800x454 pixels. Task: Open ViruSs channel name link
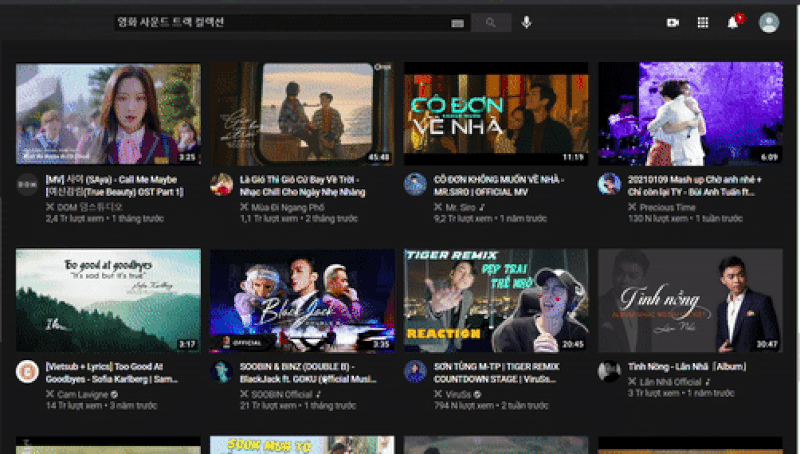click(x=458, y=394)
